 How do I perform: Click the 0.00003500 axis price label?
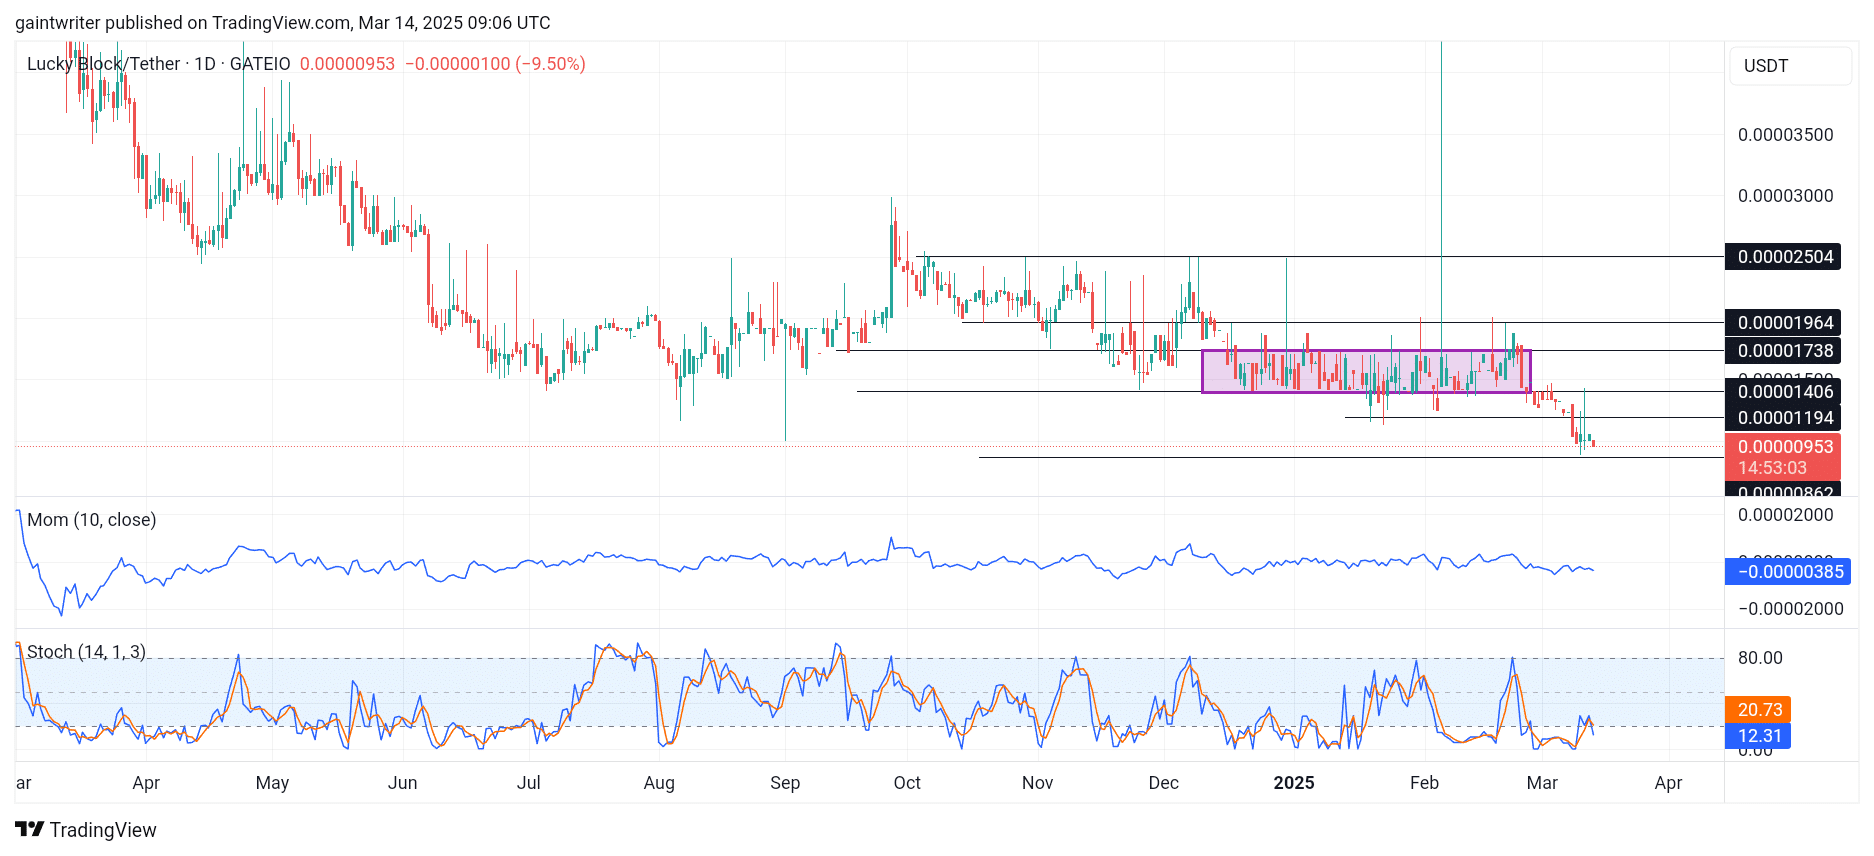(x=1785, y=135)
